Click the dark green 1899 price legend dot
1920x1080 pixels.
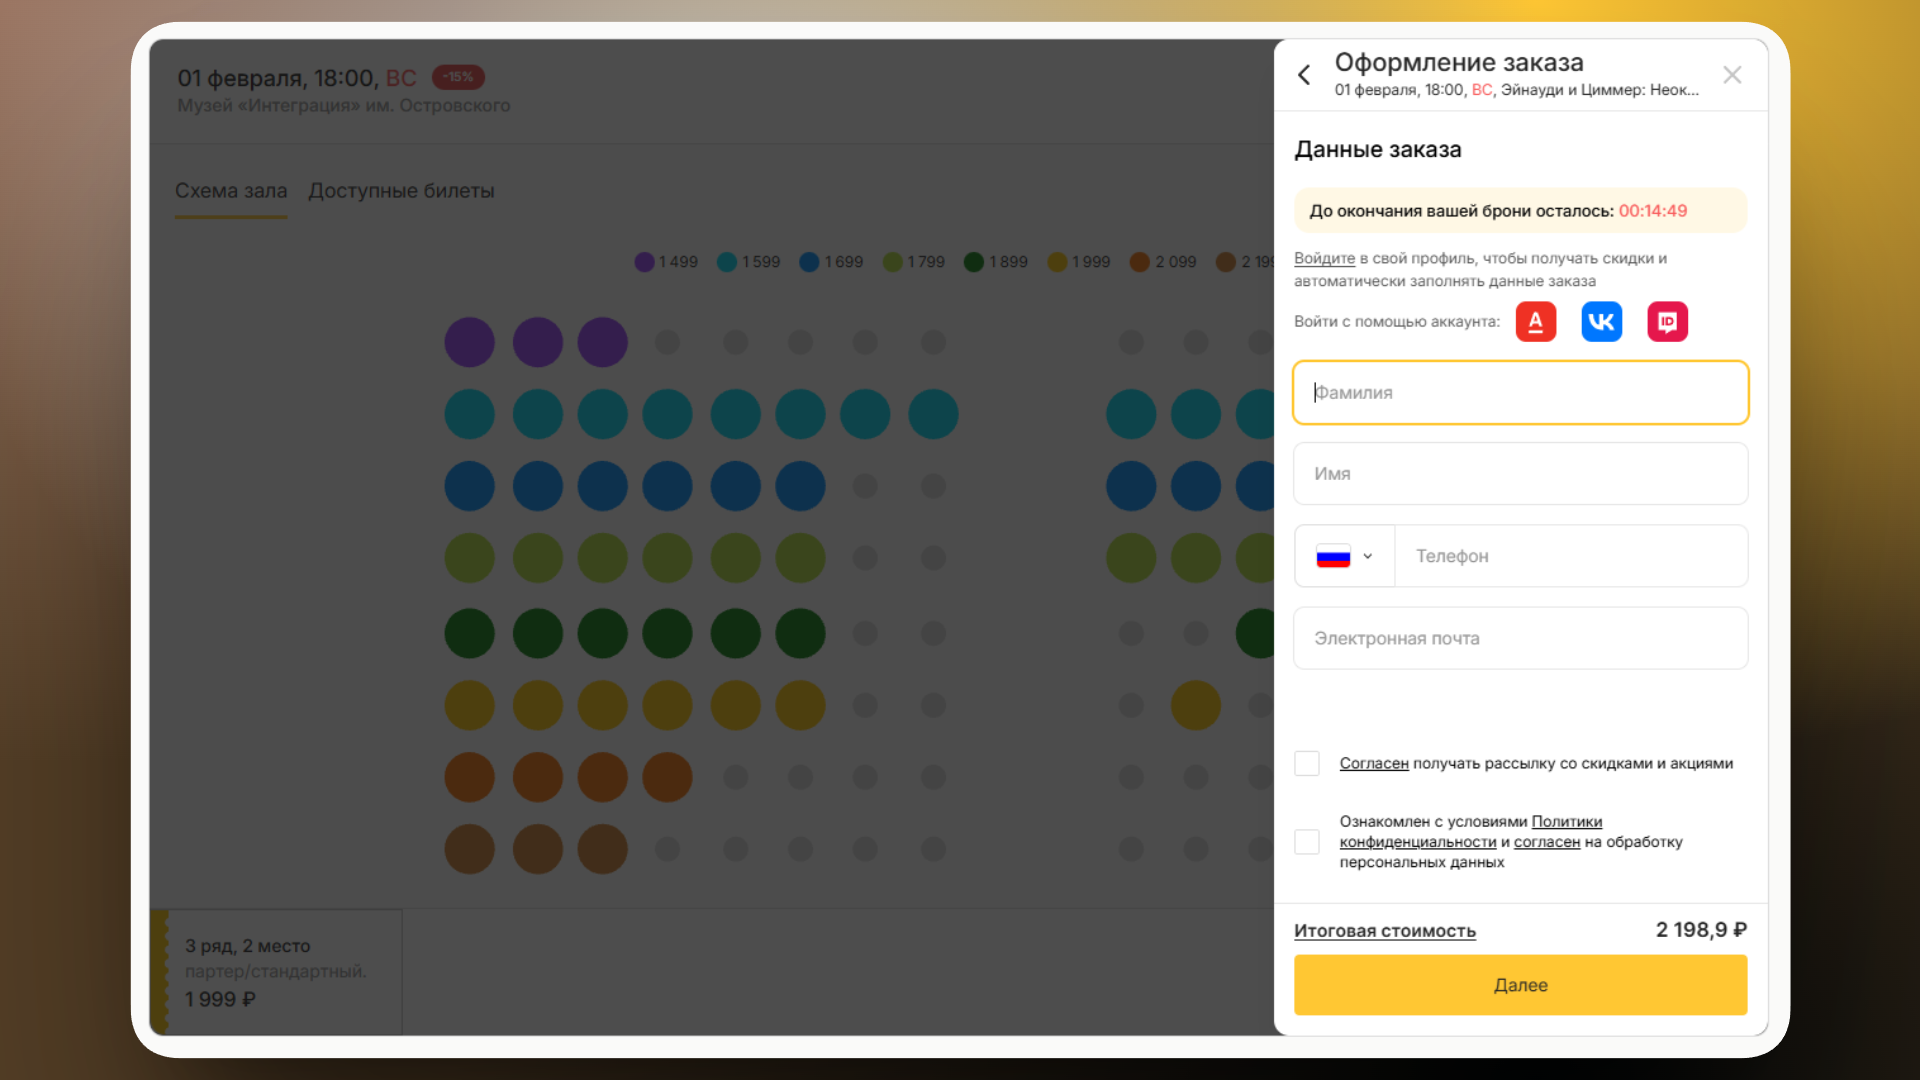(x=974, y=262)
